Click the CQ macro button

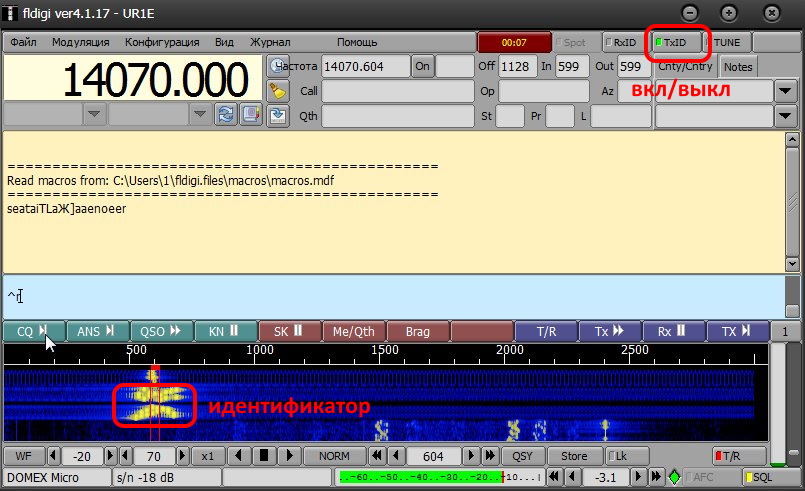[33, 331]
